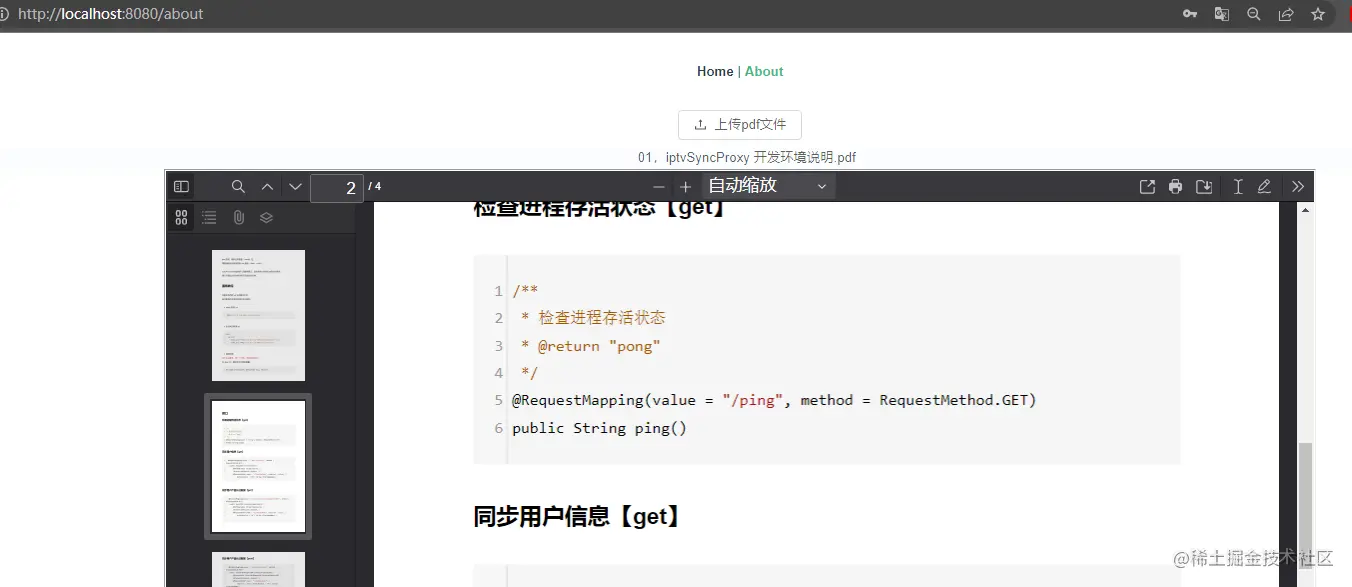1352x587 pixels.
Task: Open the Find in document search
Action: [238, 186]
